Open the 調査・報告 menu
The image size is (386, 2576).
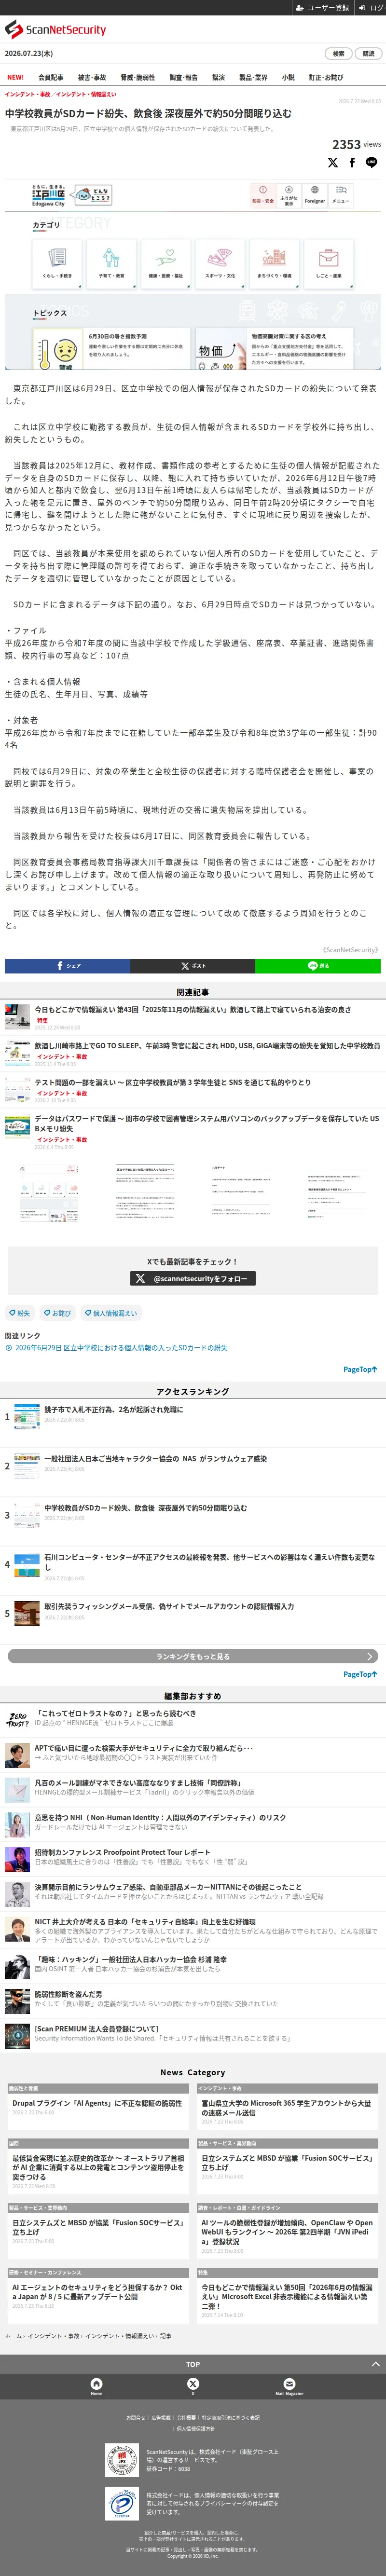184,77
